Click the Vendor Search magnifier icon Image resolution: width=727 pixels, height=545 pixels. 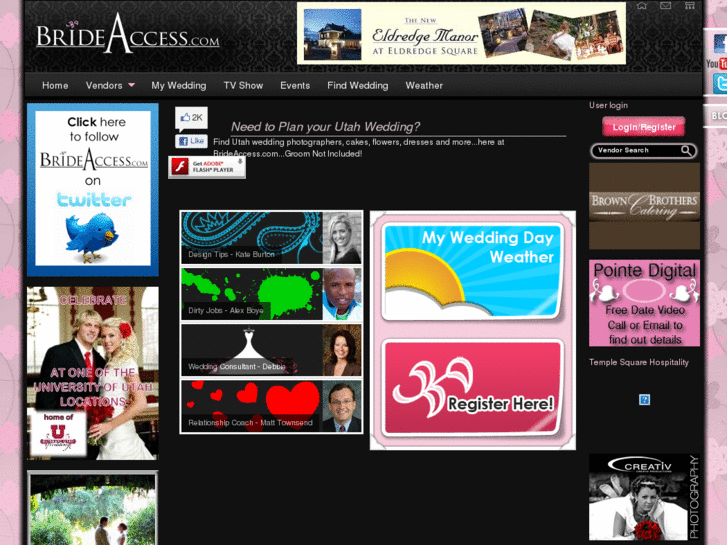pos(686,150)
